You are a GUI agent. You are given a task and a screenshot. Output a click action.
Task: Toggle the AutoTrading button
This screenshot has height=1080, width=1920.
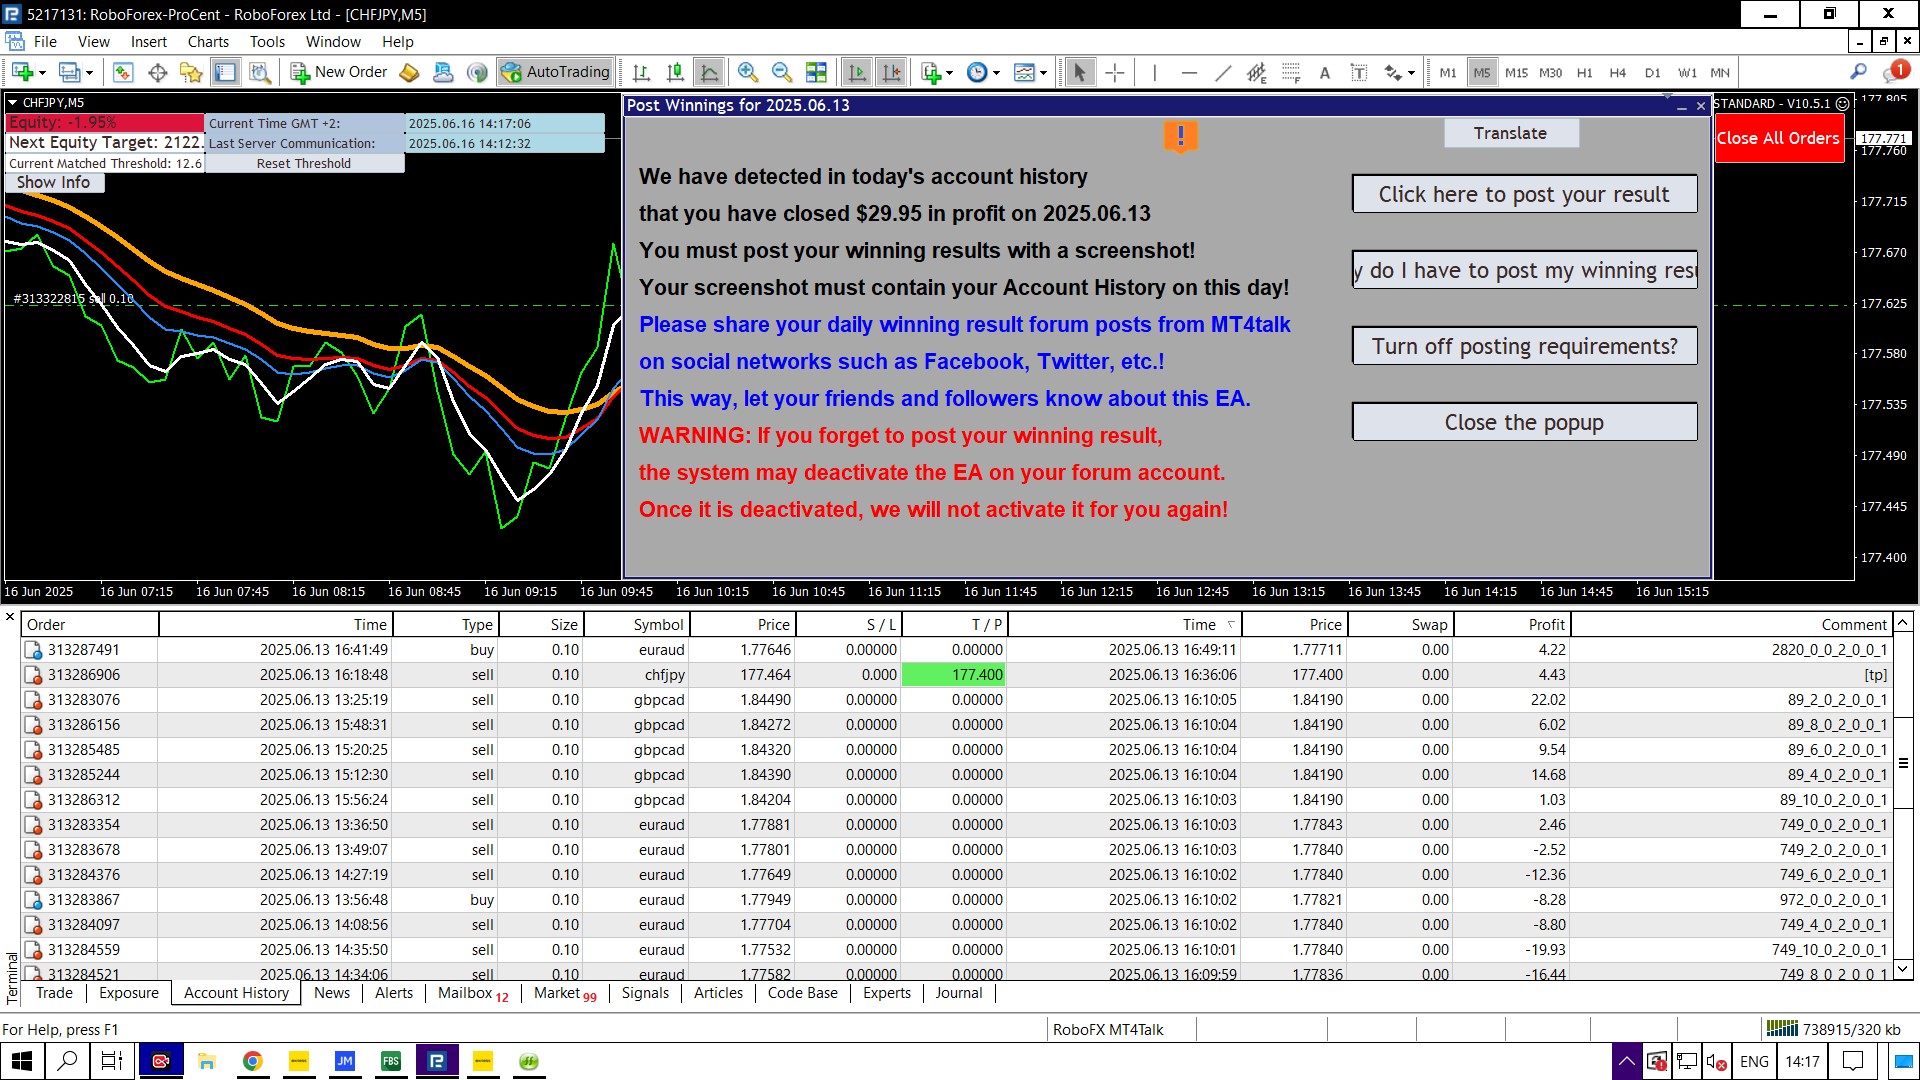click(556, 72)
